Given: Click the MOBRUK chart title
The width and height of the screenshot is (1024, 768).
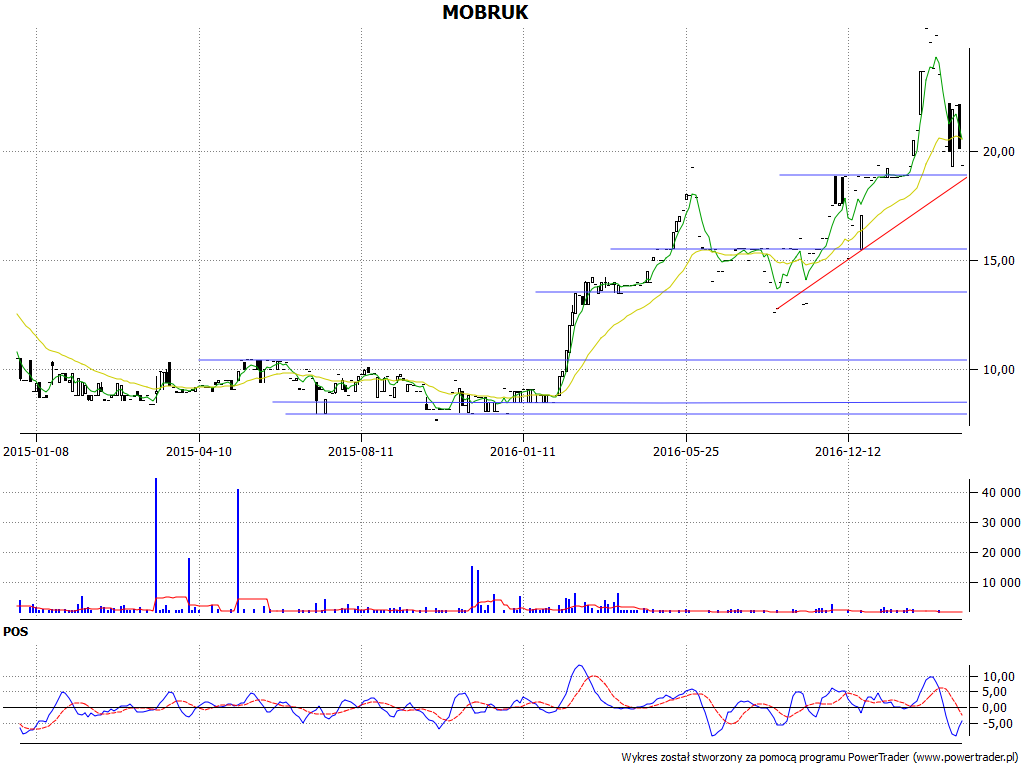Looking at the screenshot, I should 485,12.
